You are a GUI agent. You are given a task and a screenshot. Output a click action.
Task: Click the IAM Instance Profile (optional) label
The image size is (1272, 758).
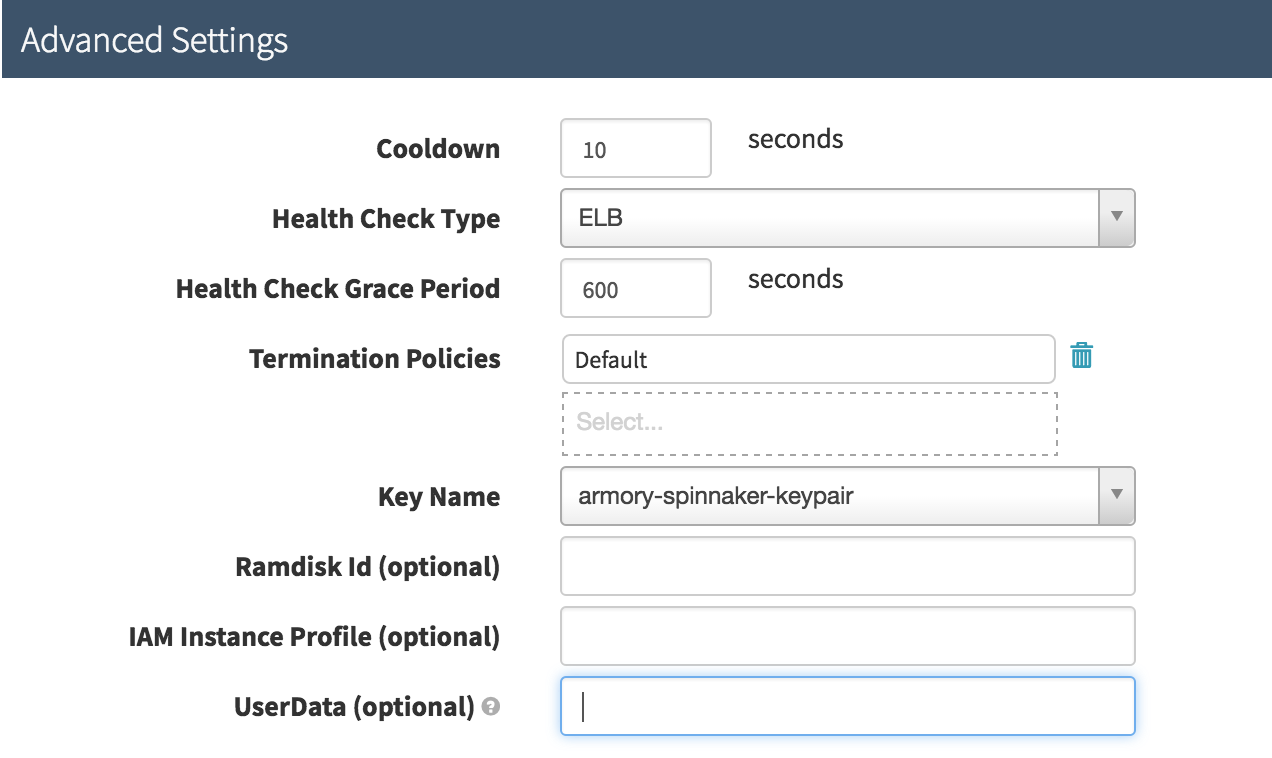click(314, 636)
